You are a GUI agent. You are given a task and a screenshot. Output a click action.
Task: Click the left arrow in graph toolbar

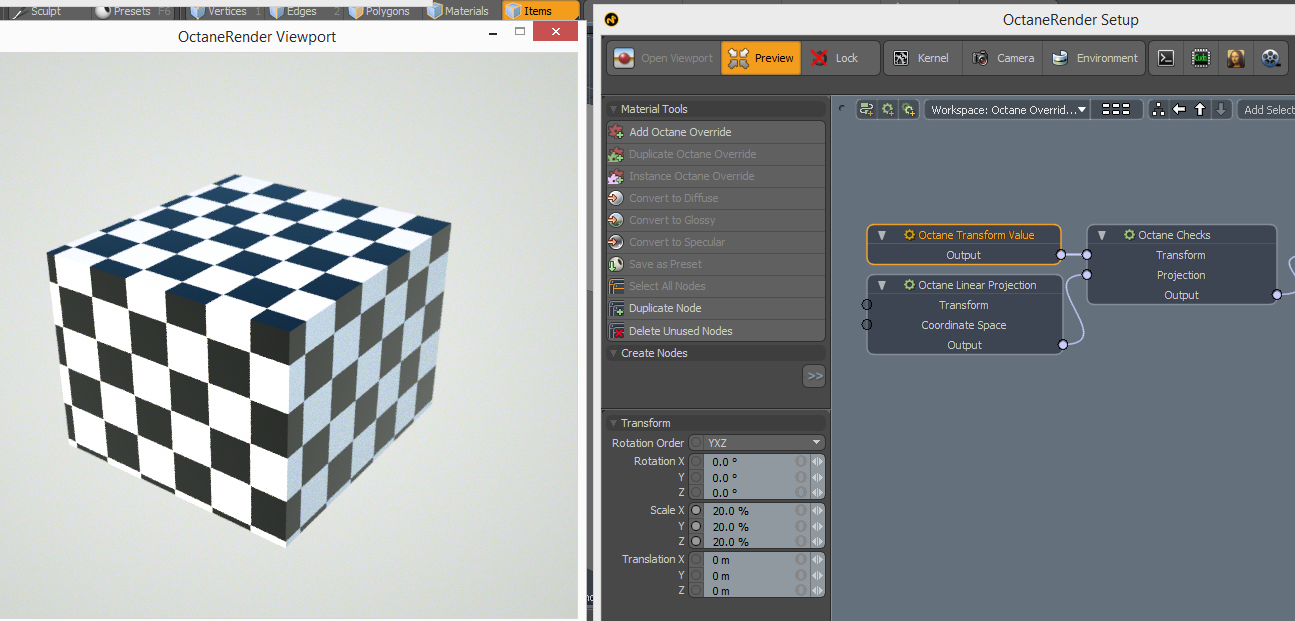coord(1179,110)
